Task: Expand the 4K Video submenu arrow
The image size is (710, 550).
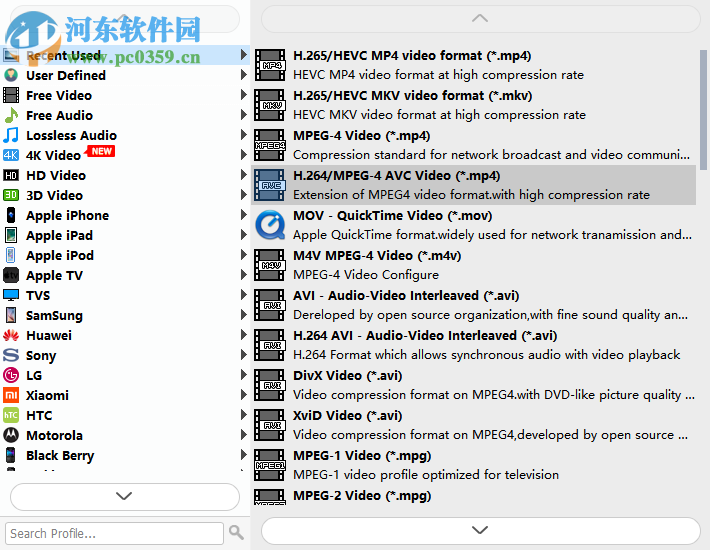Action: coord(244,155)
